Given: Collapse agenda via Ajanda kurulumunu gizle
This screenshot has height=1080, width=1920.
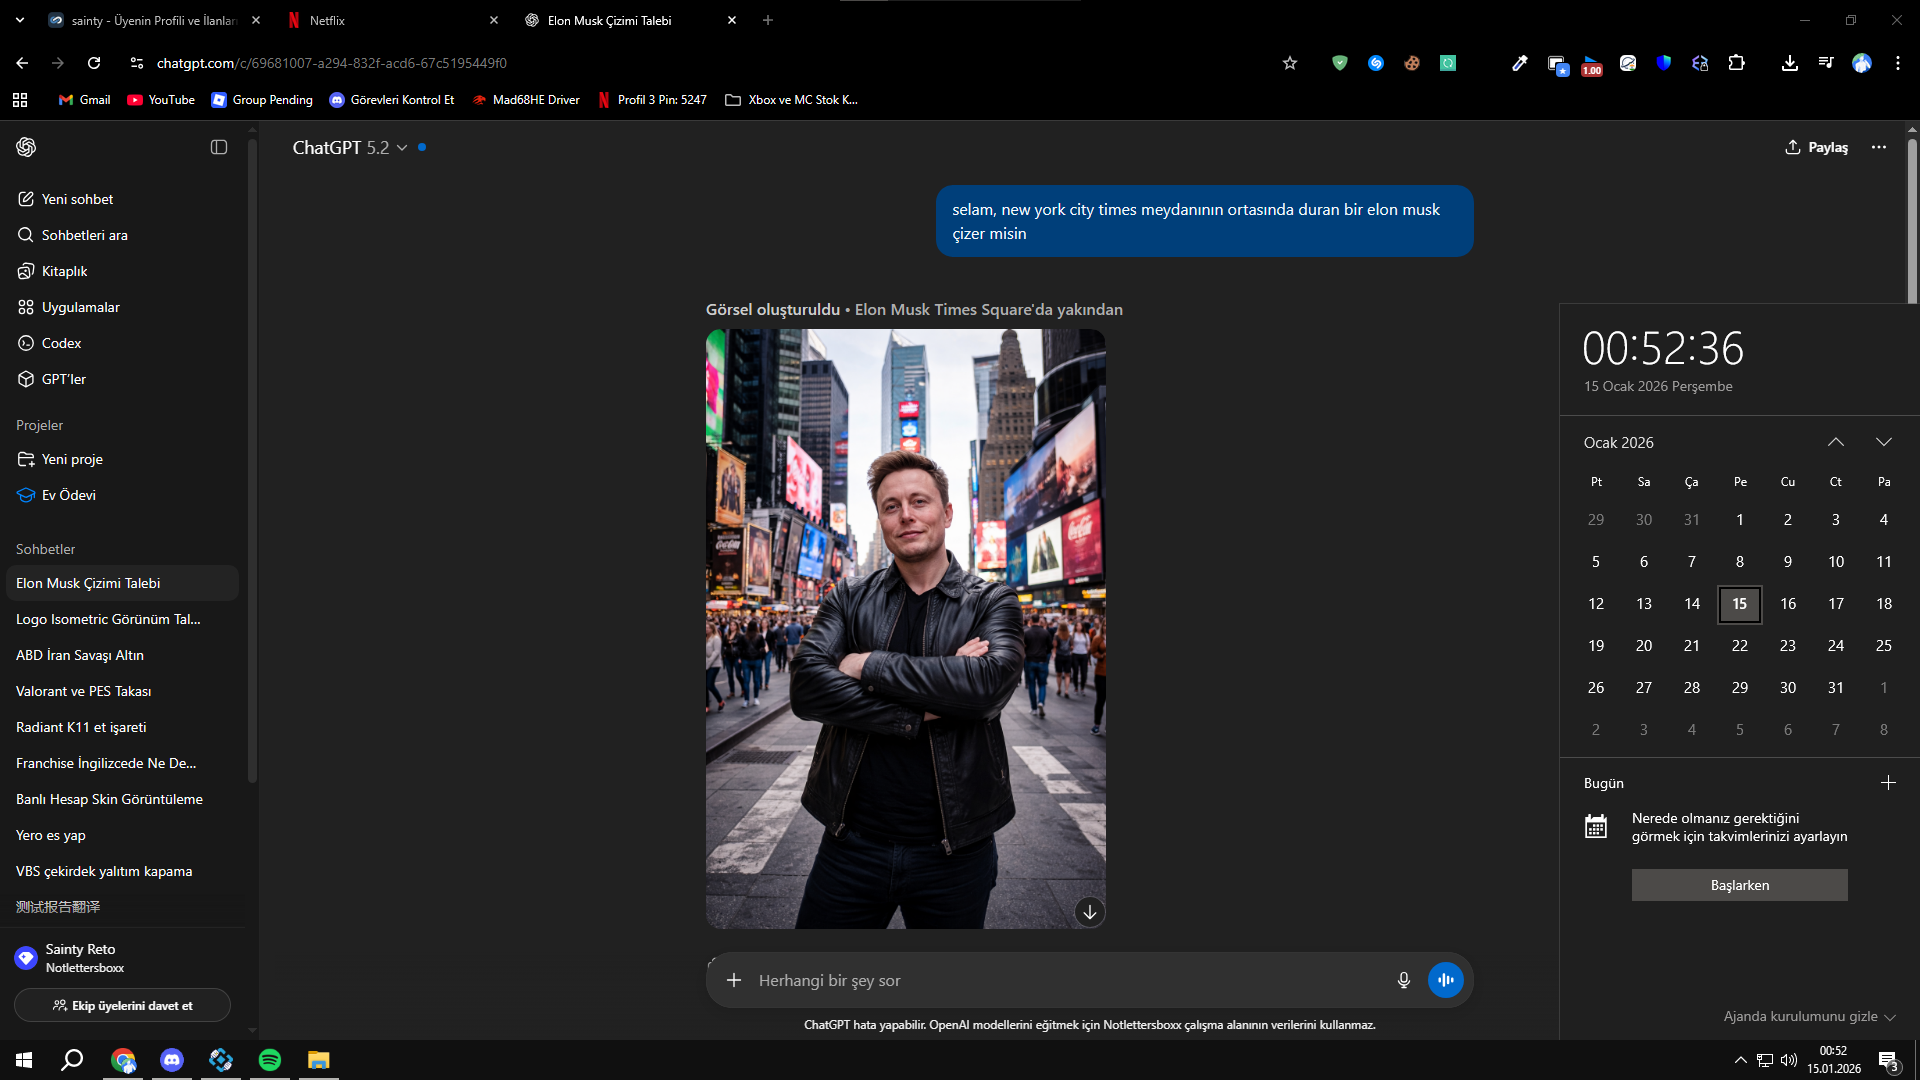Looking at the screenshot, I should pos(1809,1016).
